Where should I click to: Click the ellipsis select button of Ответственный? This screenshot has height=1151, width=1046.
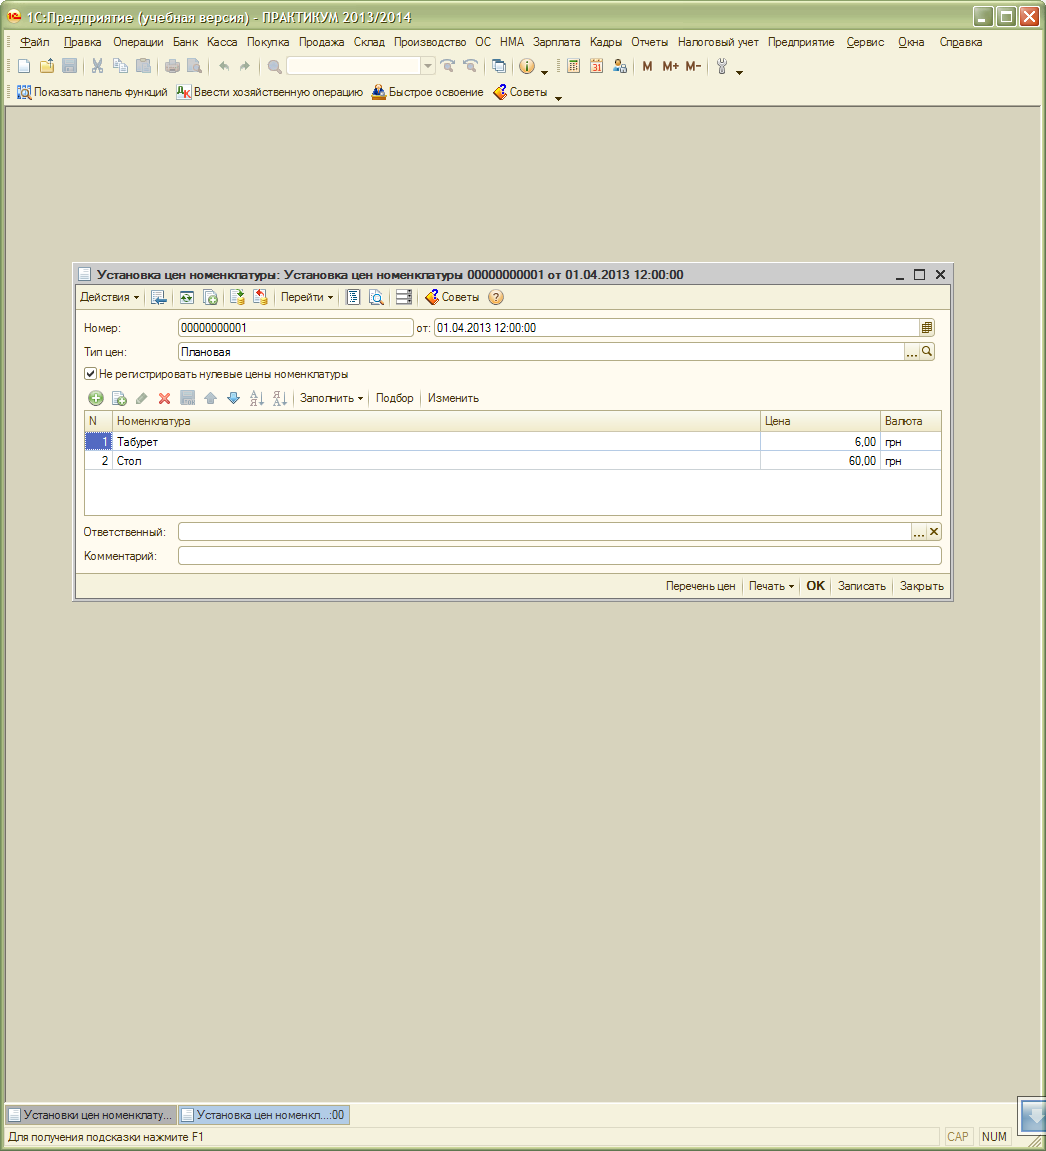point(919,532)
